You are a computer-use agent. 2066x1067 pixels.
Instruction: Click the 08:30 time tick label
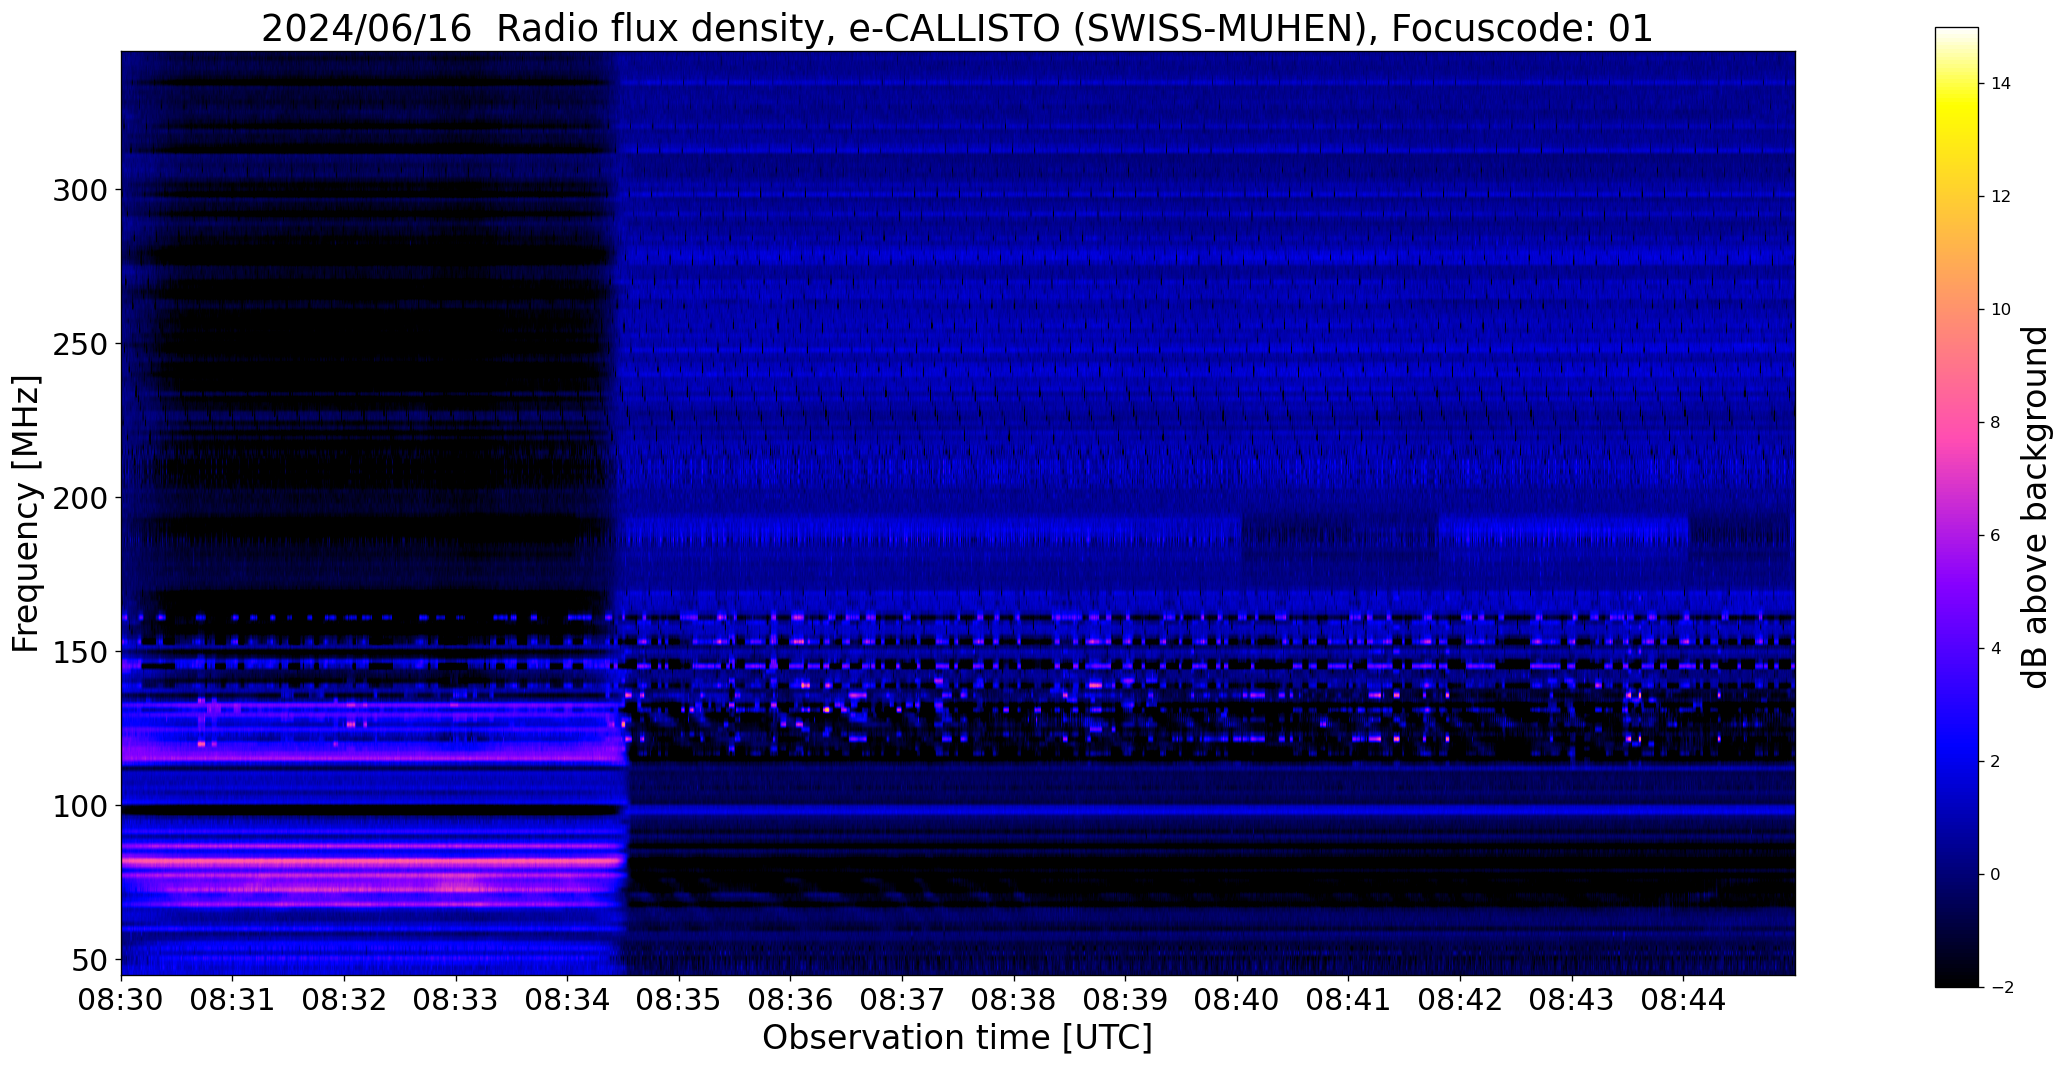pos(121,999)
